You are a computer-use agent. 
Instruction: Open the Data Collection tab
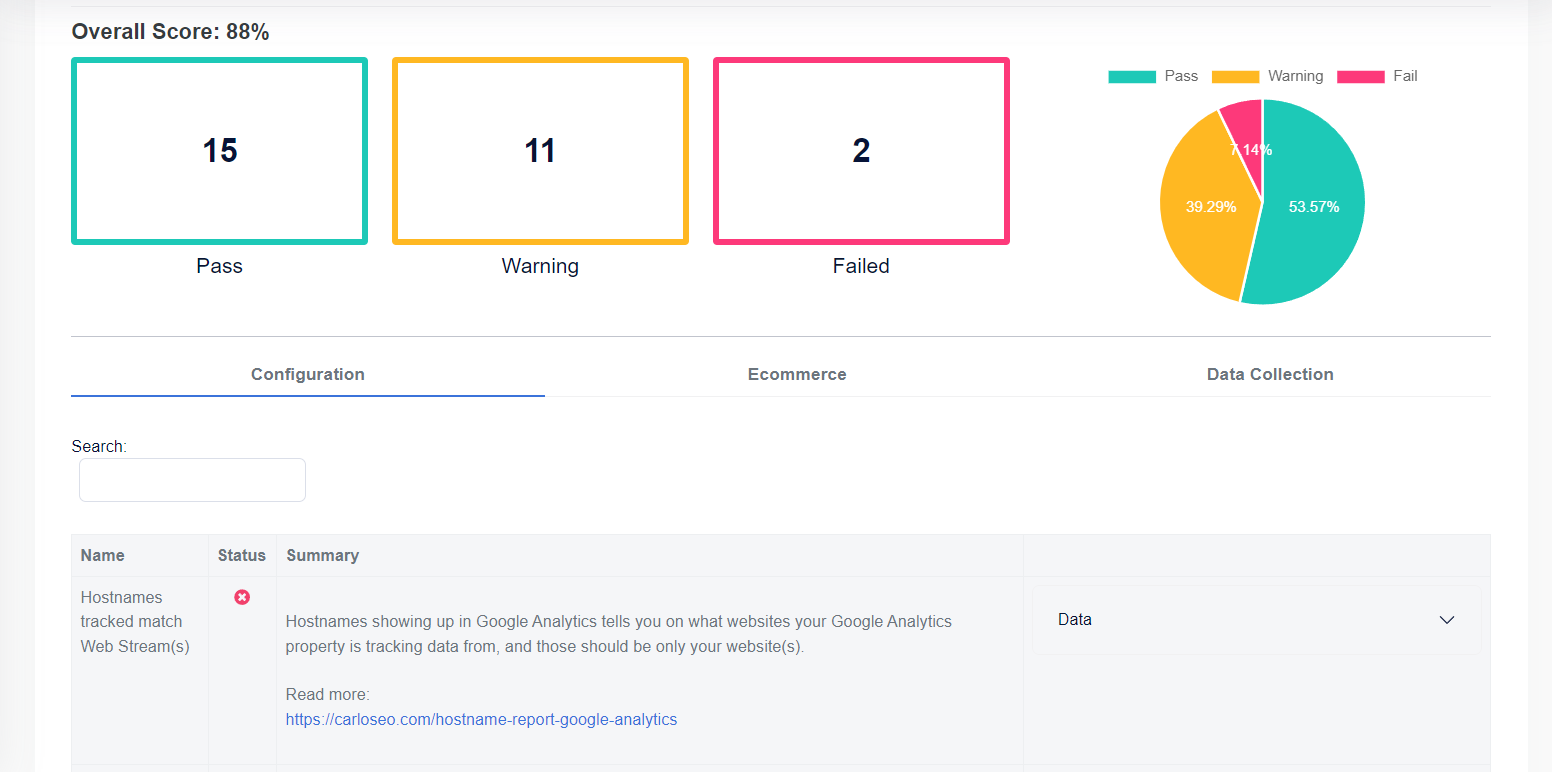click(1270, 374)
